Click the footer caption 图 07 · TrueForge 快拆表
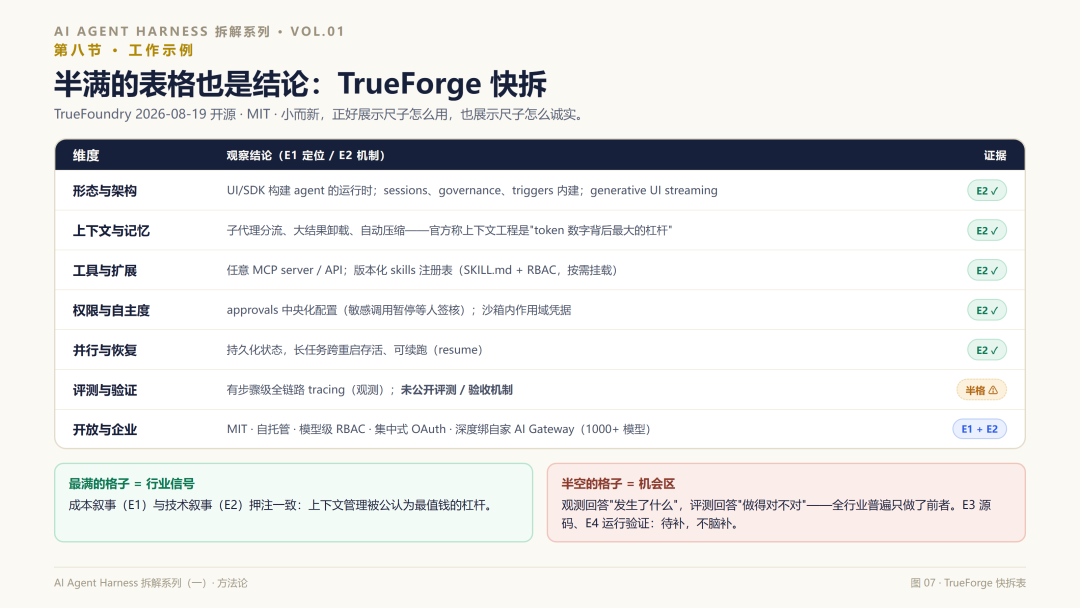This screenshot has height=608, width=1080. [x=968, y=583]
